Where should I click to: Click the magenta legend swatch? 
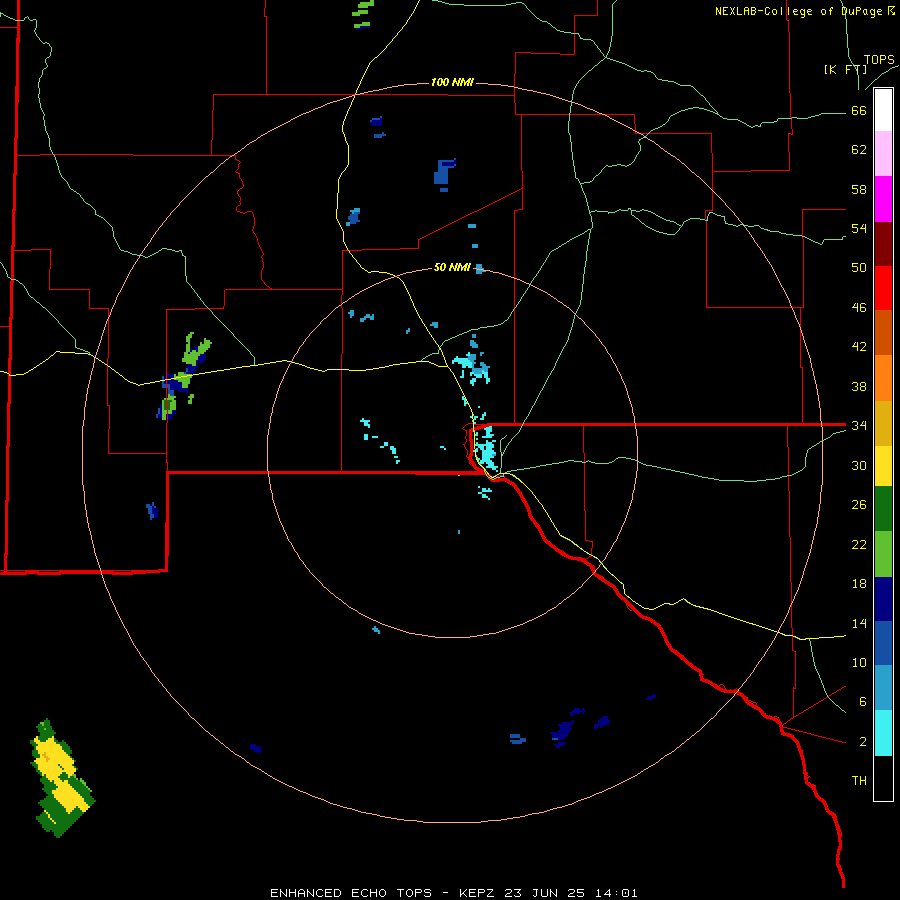pos(883,199)
